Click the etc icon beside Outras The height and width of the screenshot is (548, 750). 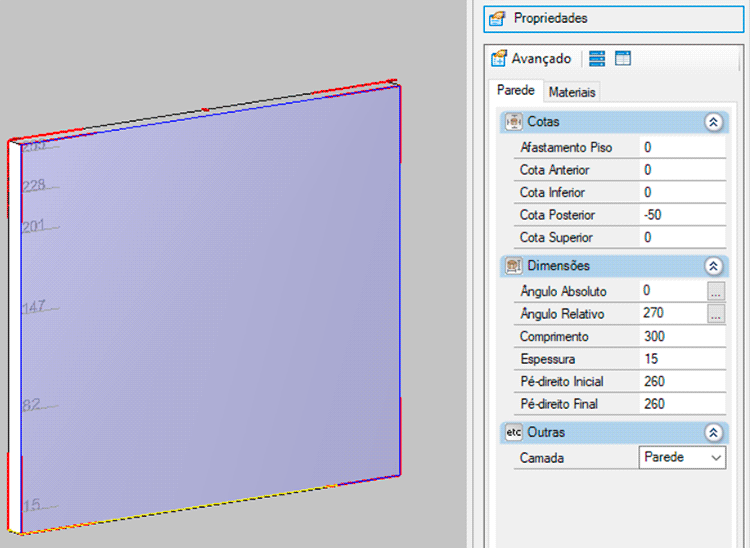click(x=514, y=433)
